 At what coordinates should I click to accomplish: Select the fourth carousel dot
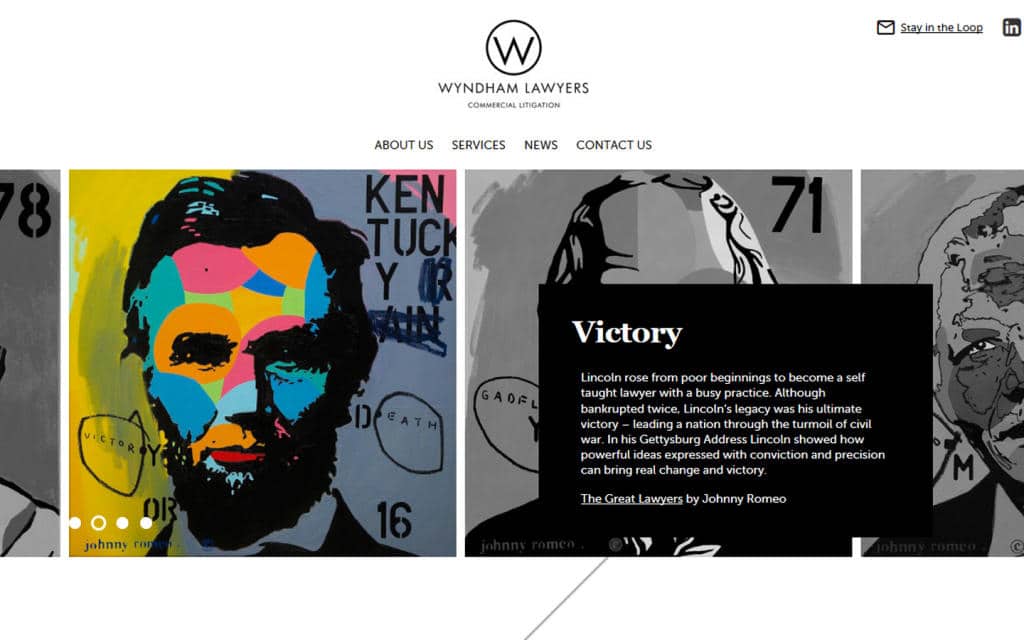(x=146, y=523)
